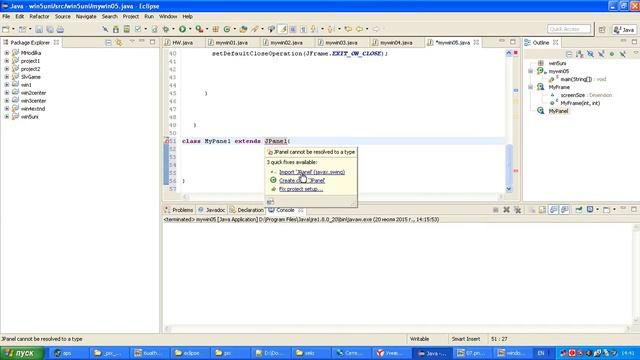
Task: Select screenSize field in the Outline
Action: coord(573,95)
